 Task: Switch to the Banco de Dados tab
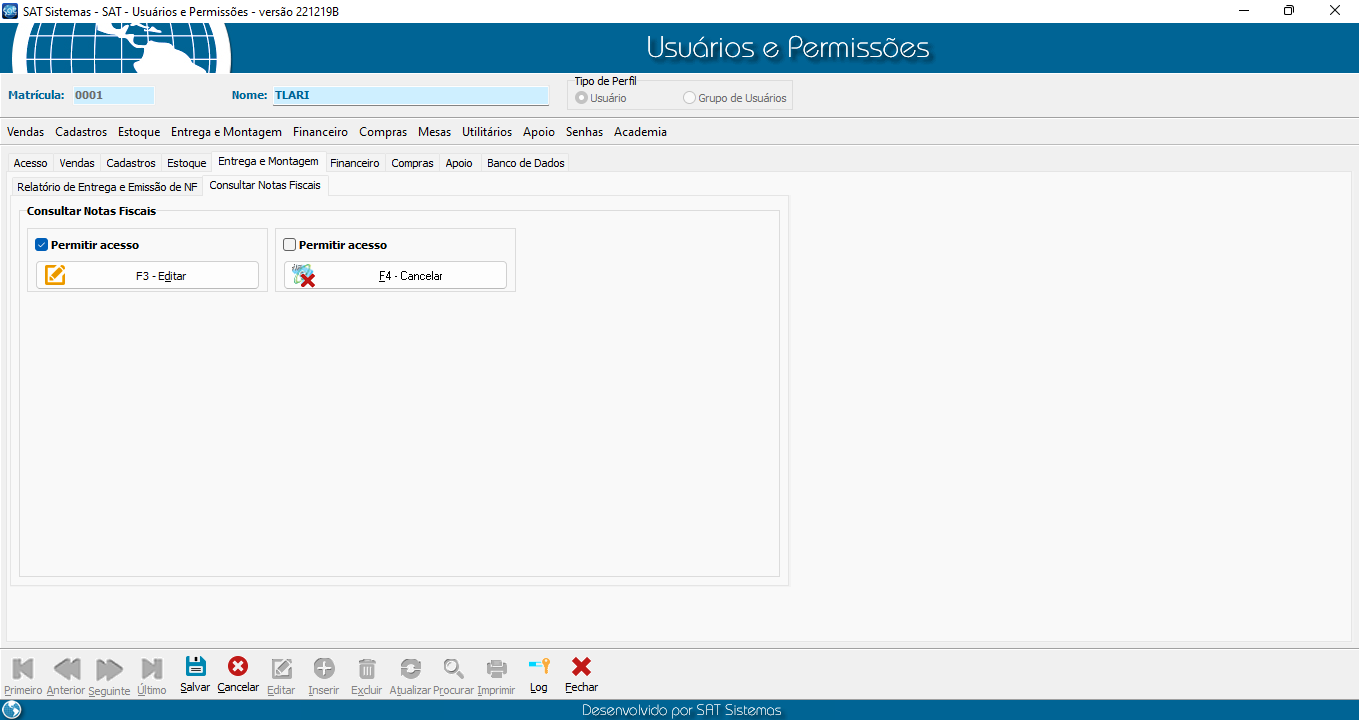tap(525, 163)
